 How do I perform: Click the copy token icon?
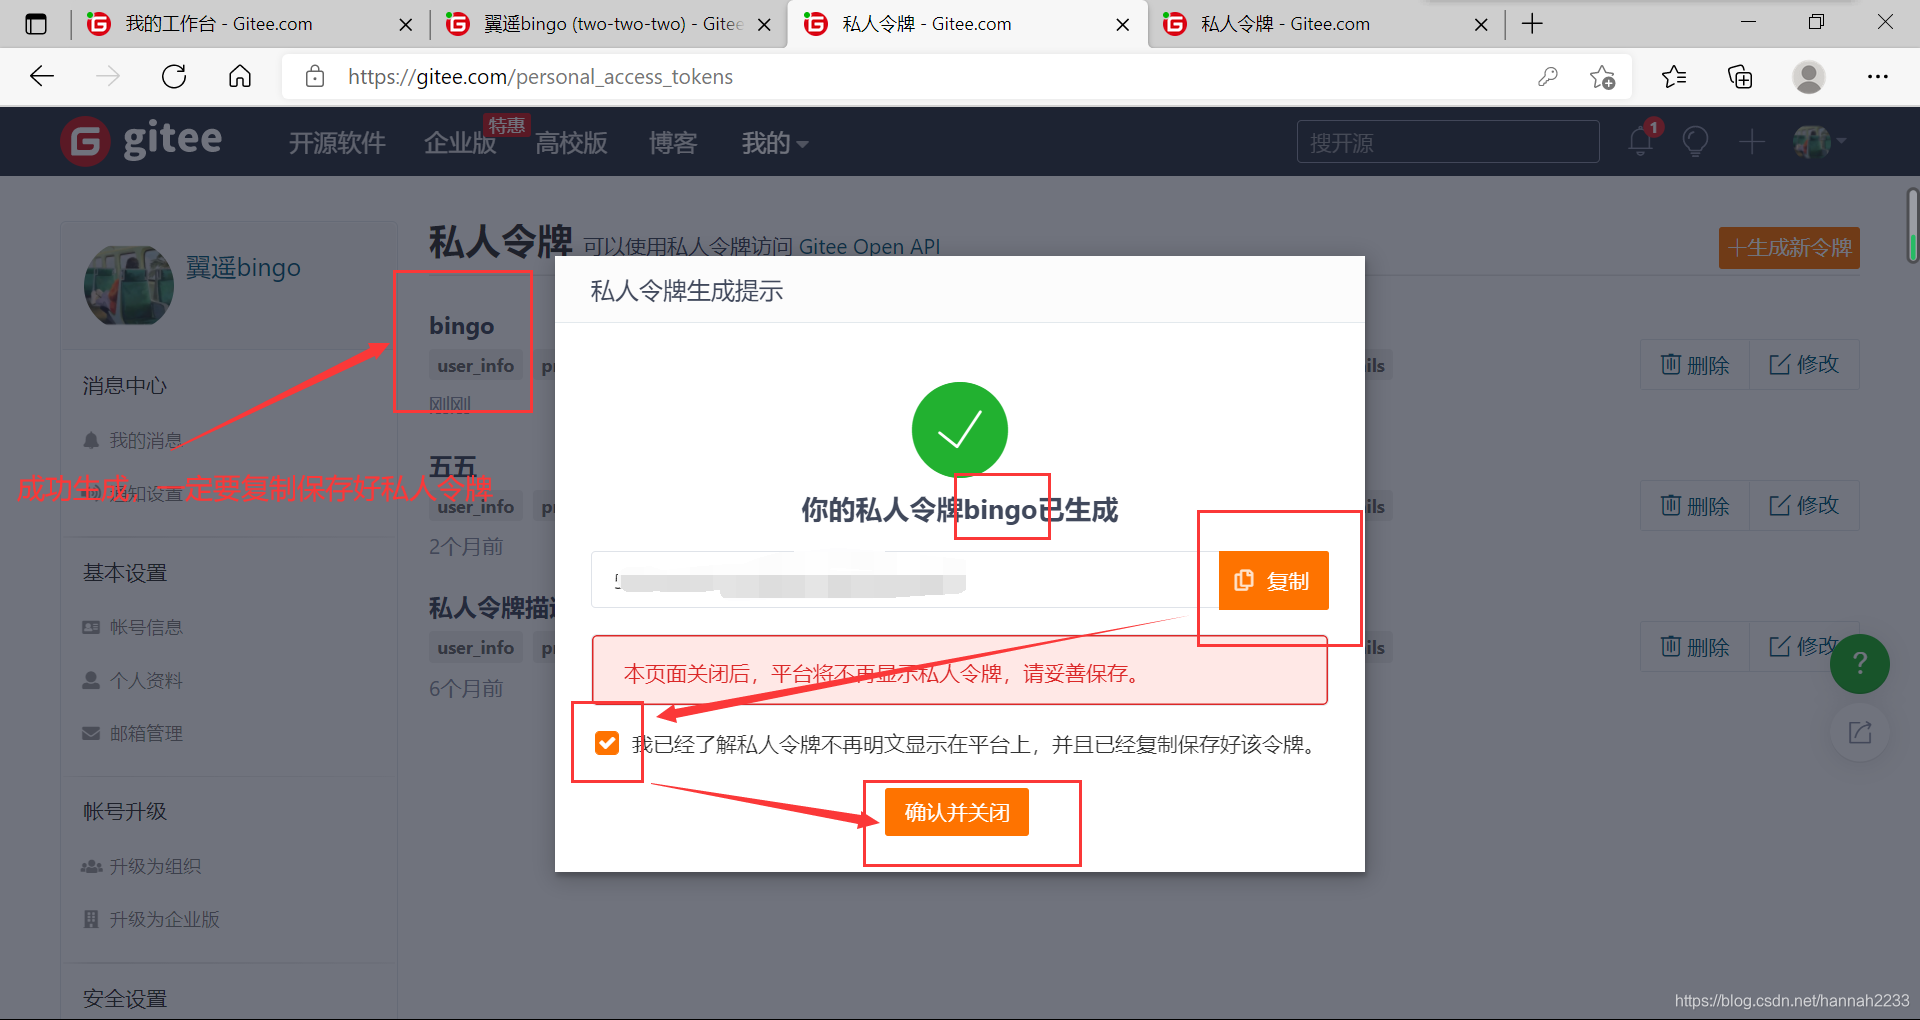click(1244, 580)
